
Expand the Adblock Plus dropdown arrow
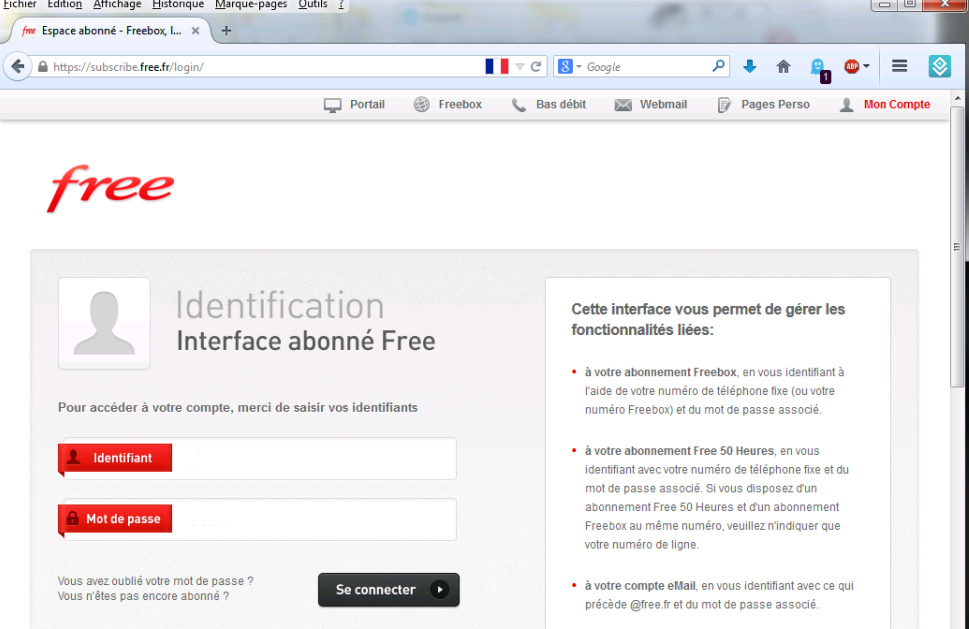[x=866, y=67]
